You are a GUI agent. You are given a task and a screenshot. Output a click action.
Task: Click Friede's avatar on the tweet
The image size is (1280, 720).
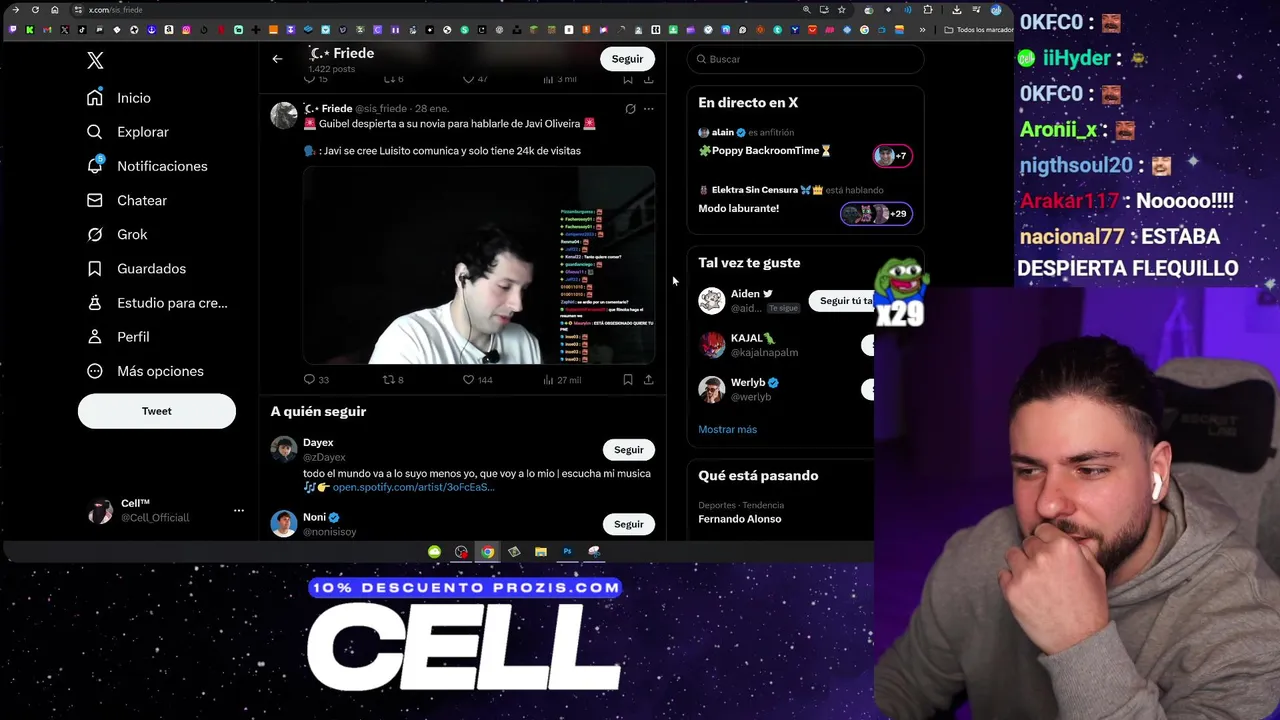tap(284, 116)
